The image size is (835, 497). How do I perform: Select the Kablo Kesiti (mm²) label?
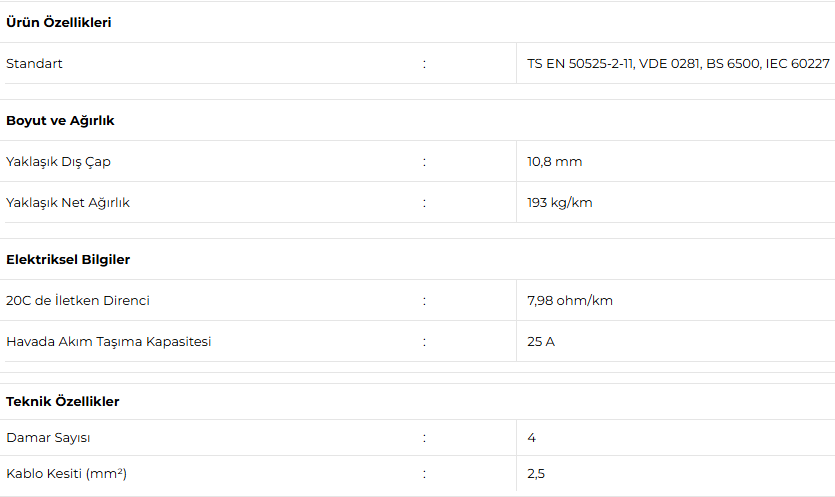coord(66,473)
